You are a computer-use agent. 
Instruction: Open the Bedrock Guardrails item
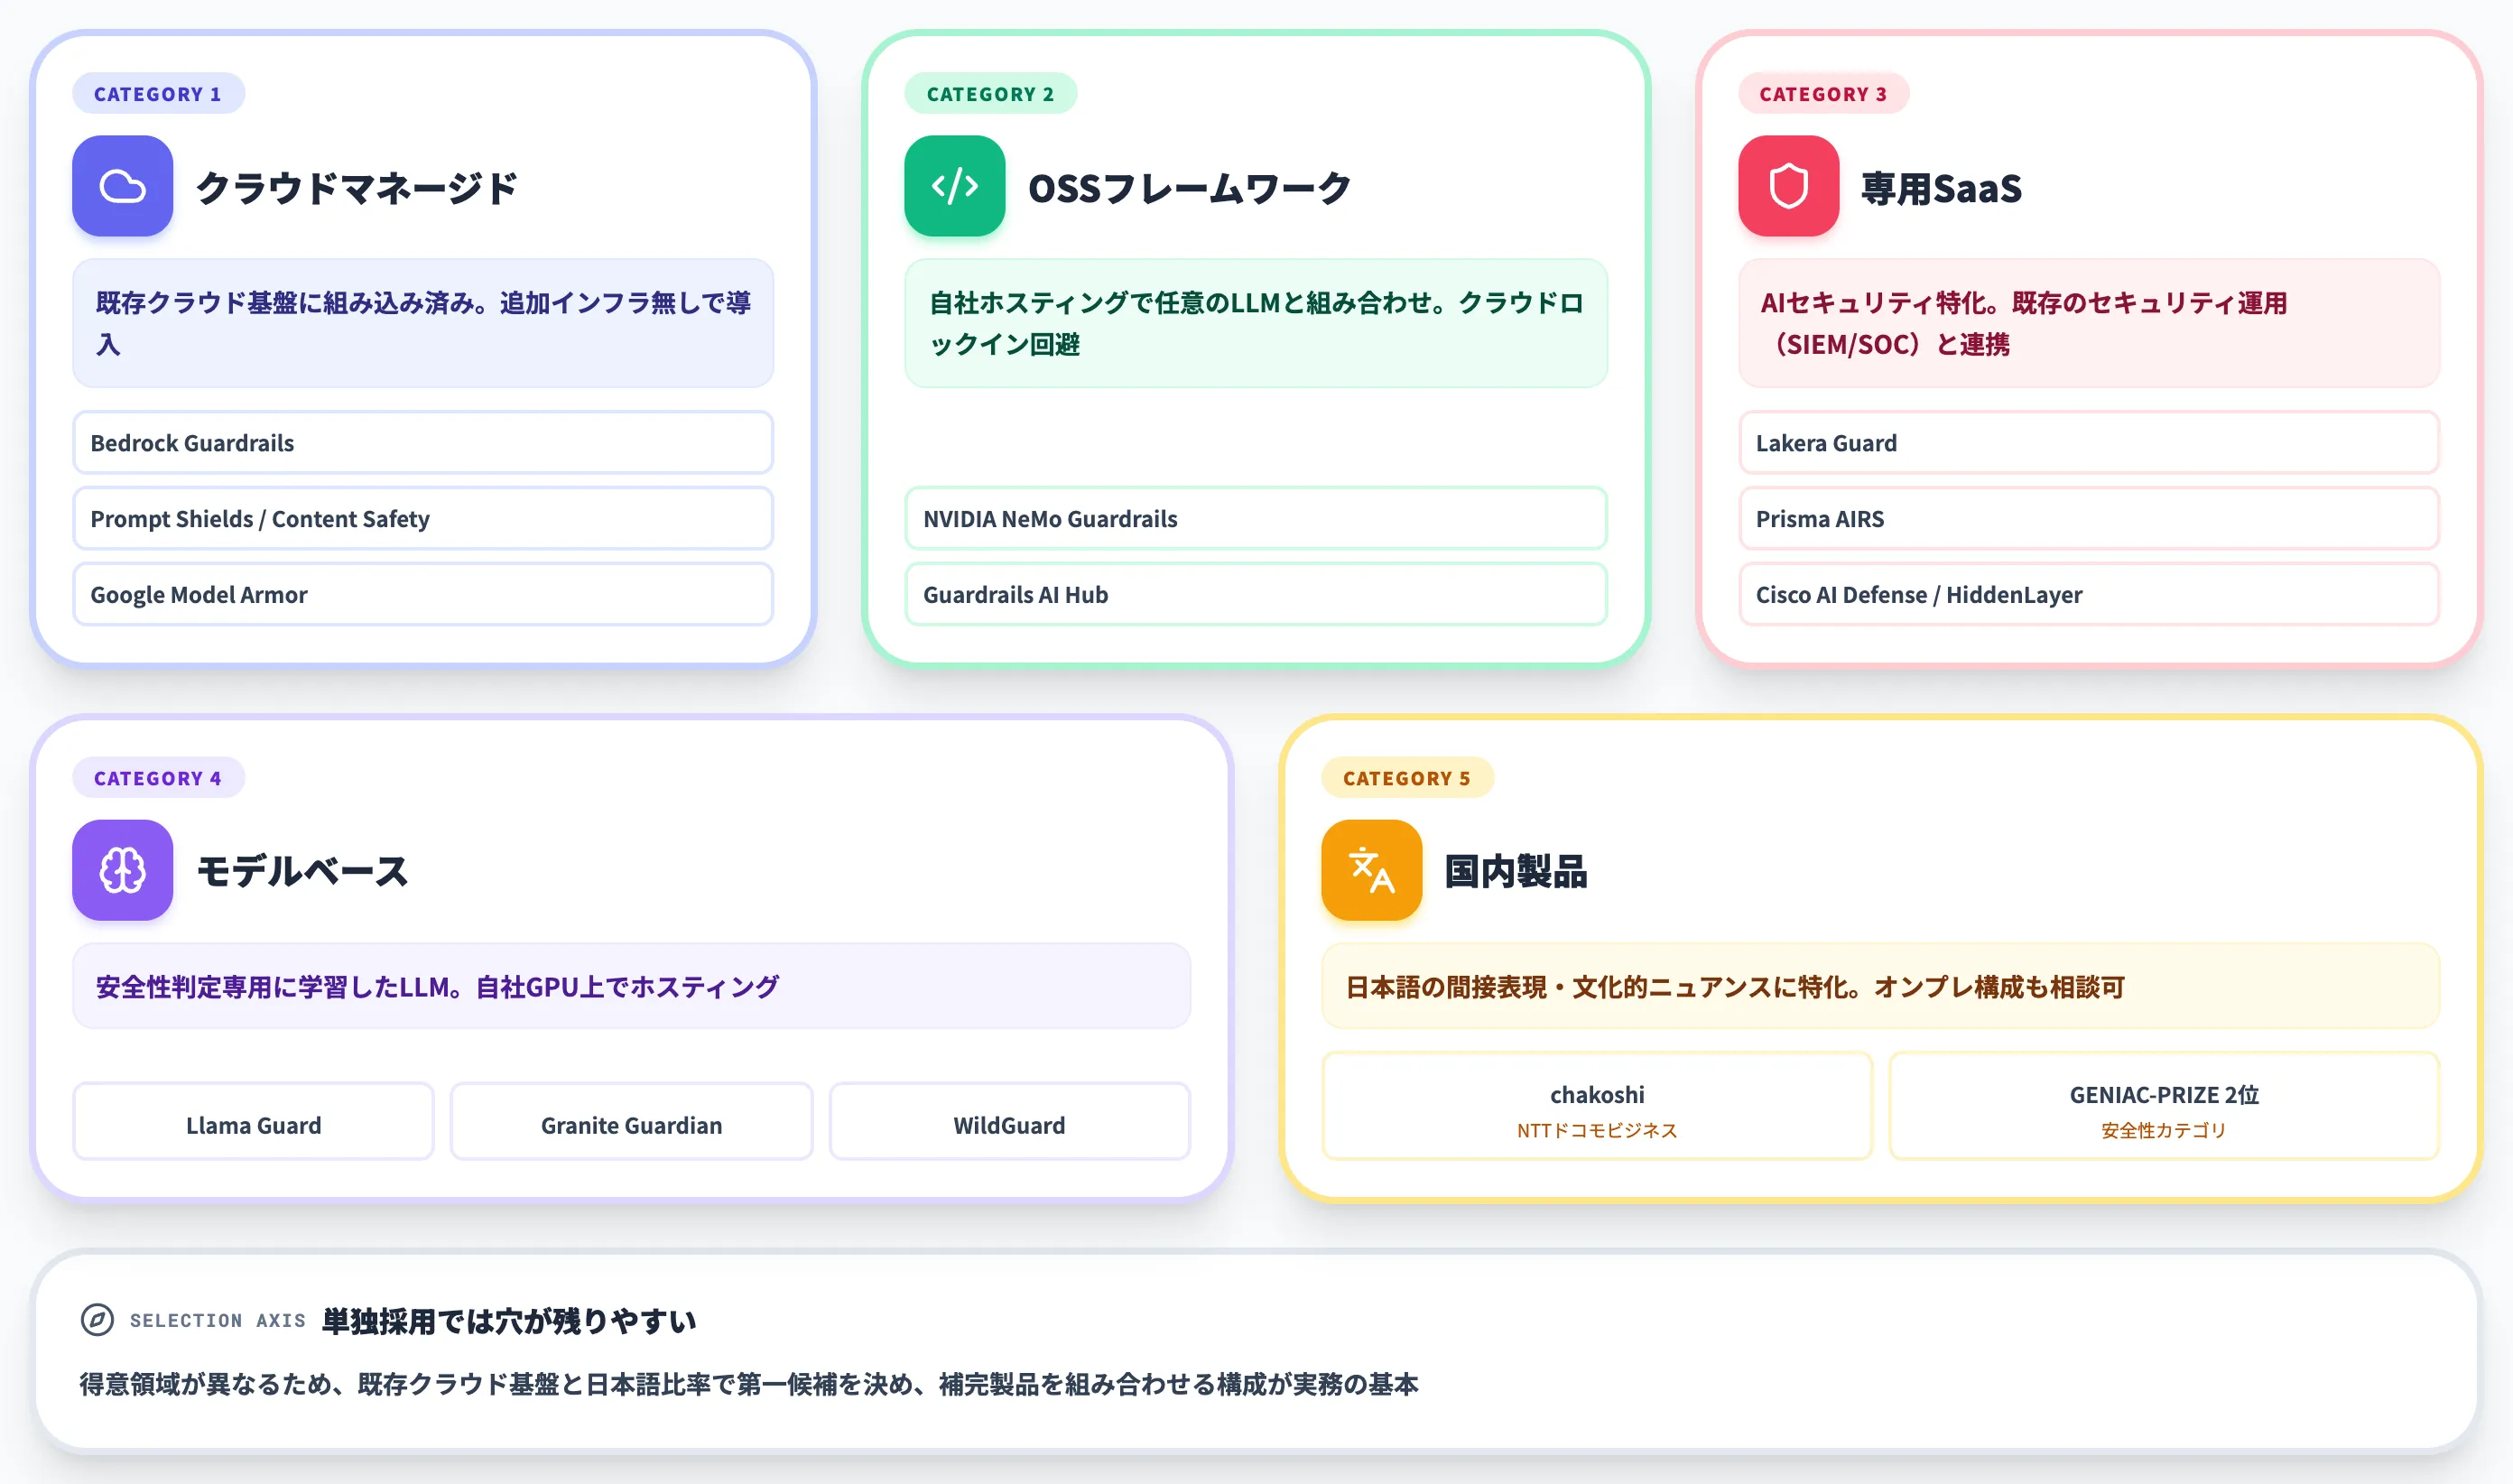click(423, 443)
